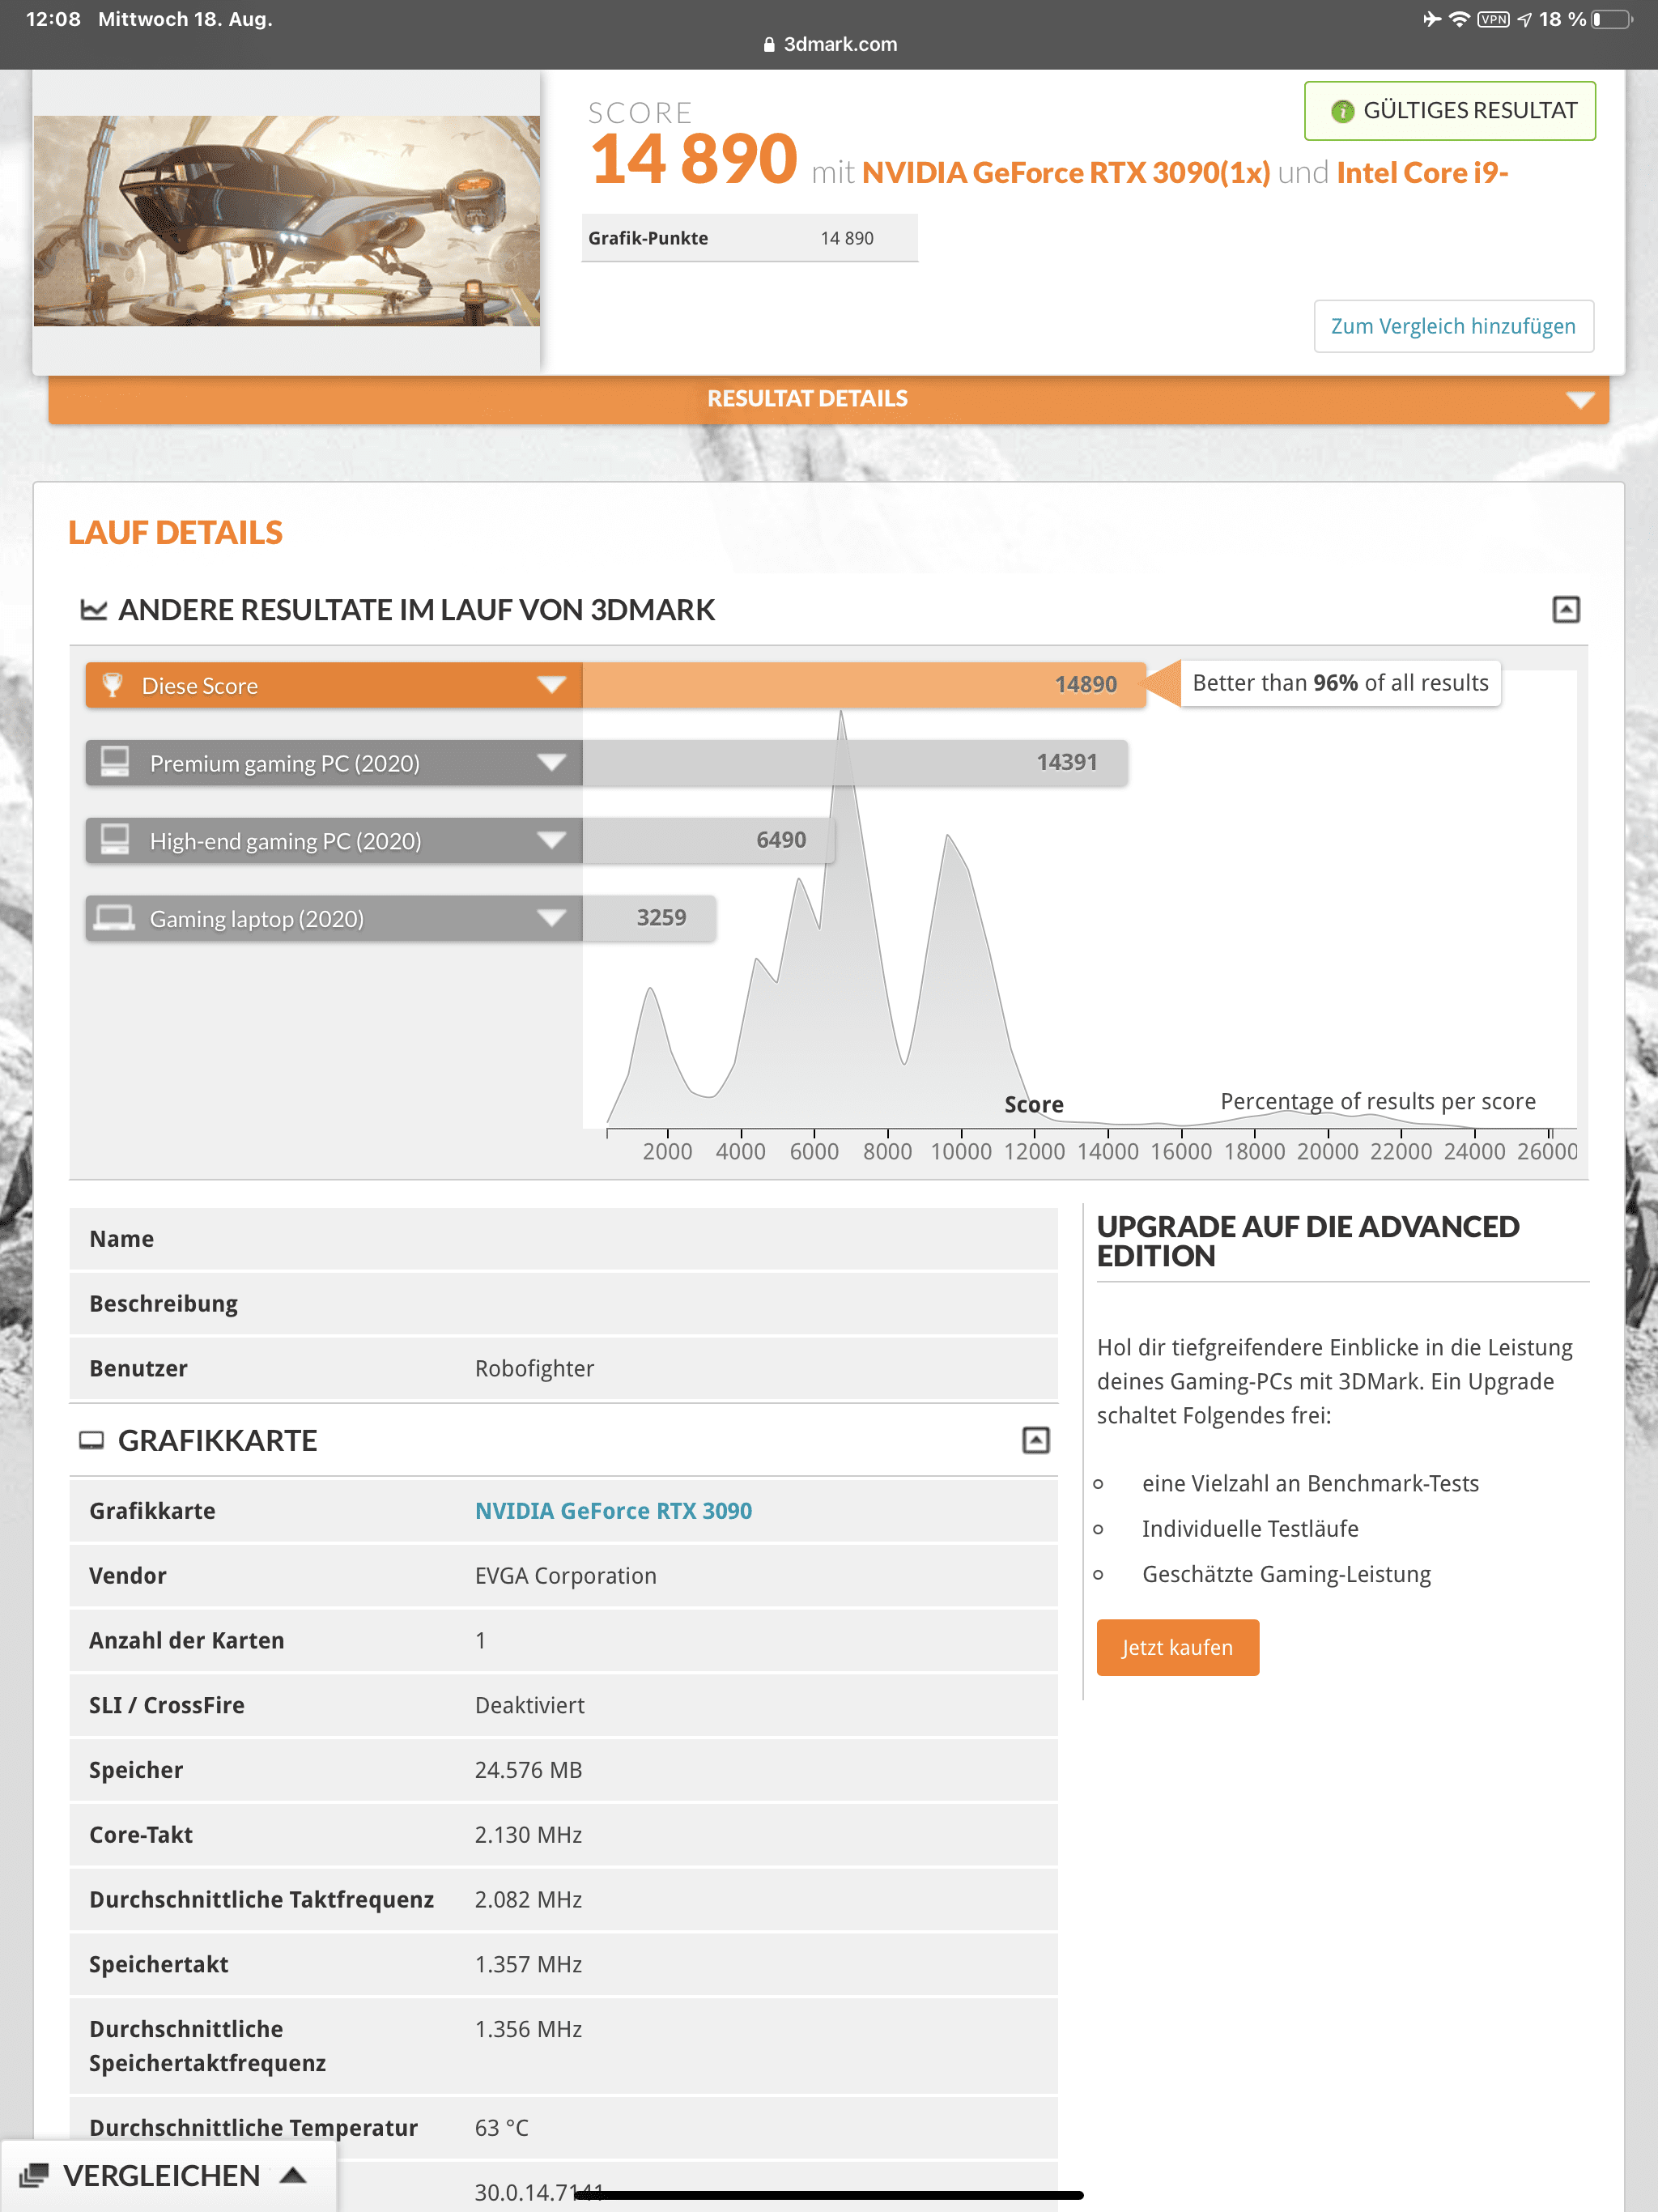Click the Better than 96% tooltip
Screen dimensions: 1658x2212
coord(1340,683)
